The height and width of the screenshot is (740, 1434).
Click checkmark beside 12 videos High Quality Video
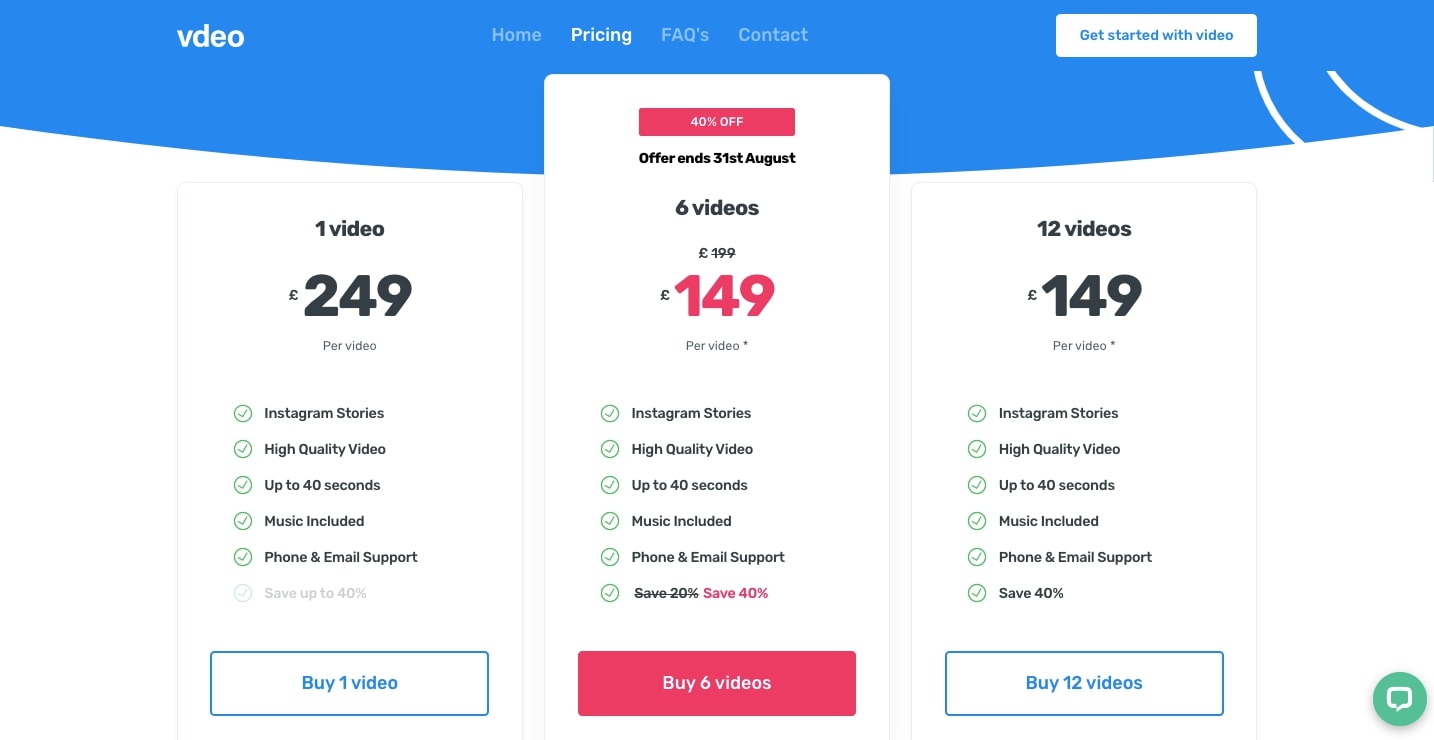point(977,449)
